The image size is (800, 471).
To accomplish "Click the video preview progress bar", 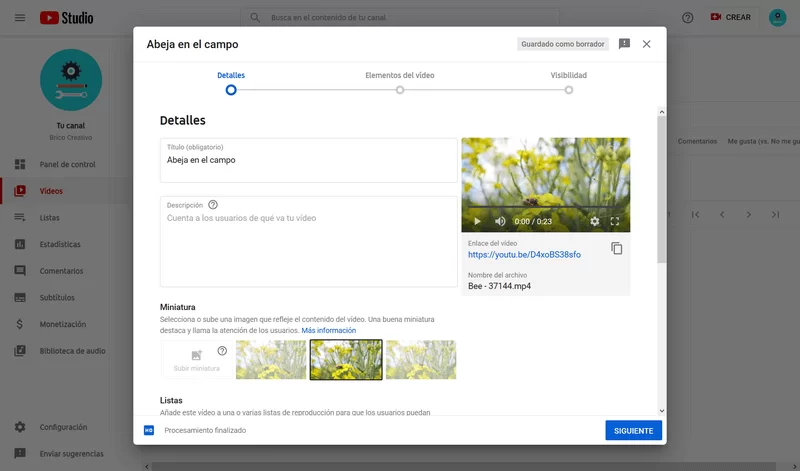I will click(545, 207).
